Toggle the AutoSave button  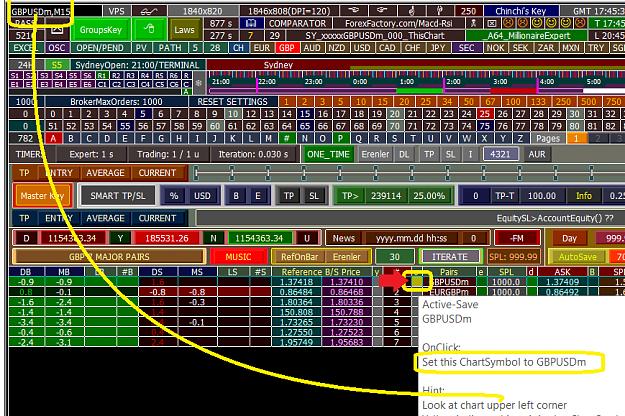[x=577, y=257]
